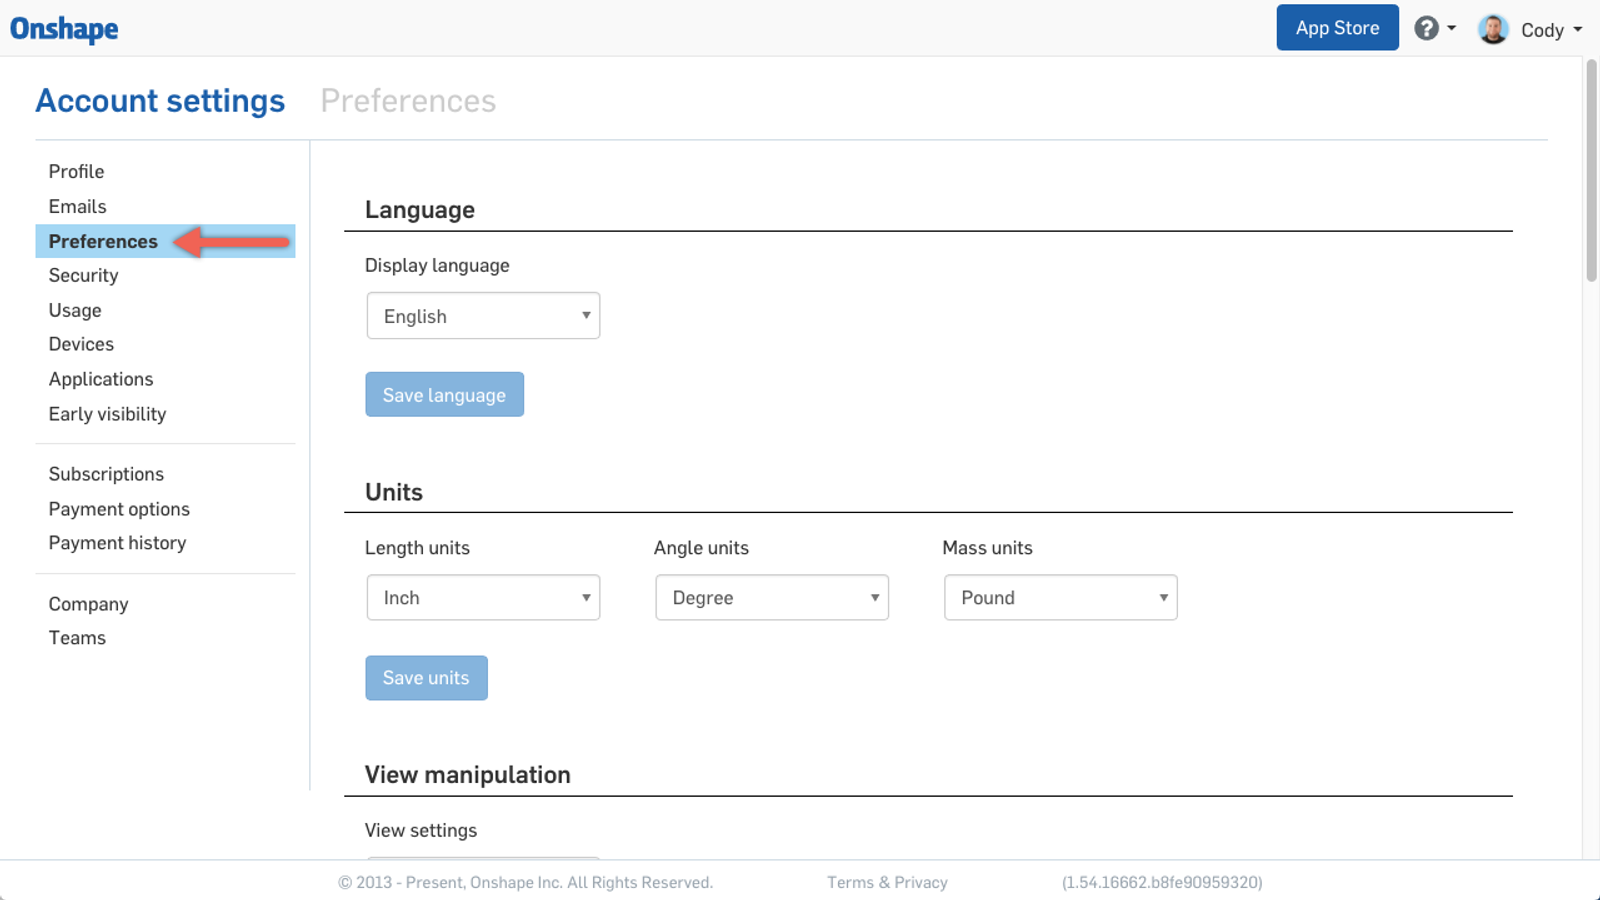1600x900 pixels.
Task: Expand the Display language dropdown
Action: (x=483, y=316)
